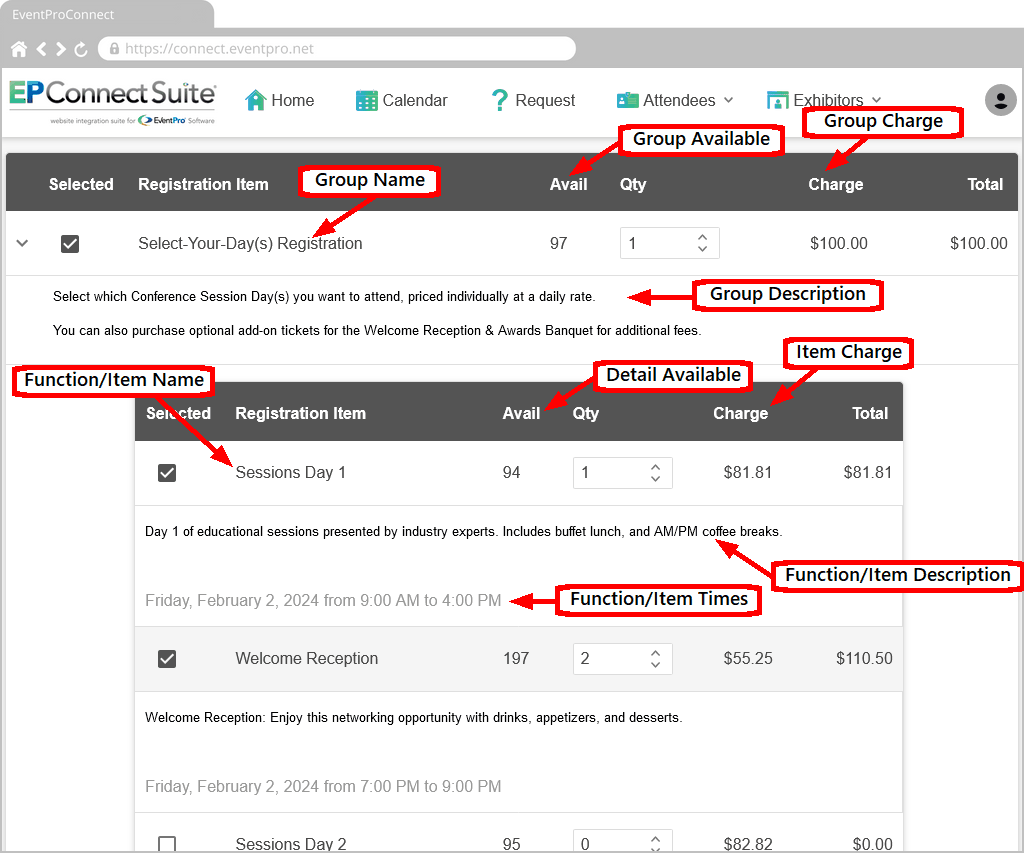
Task: Open the Request menu item
Action: 533,100
